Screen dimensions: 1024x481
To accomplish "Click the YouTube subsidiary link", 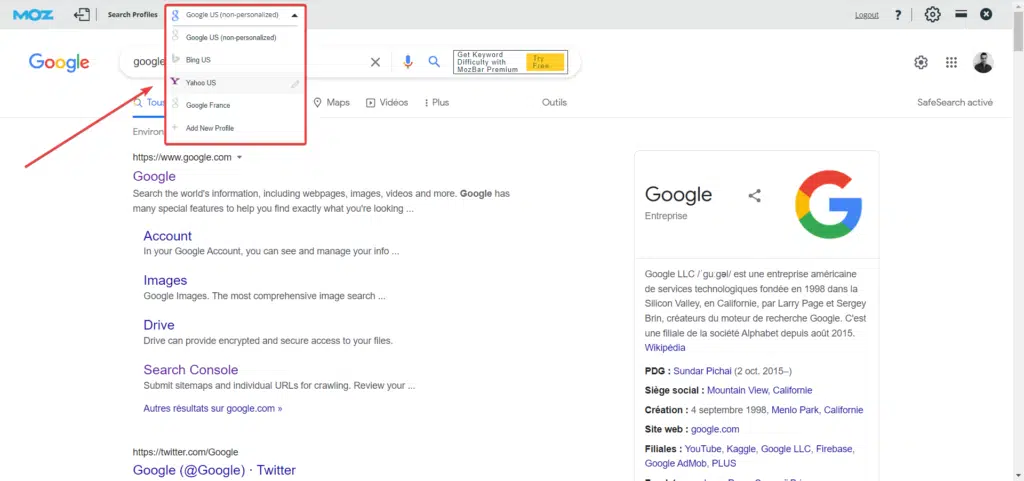I will click(x=702, y=449).
